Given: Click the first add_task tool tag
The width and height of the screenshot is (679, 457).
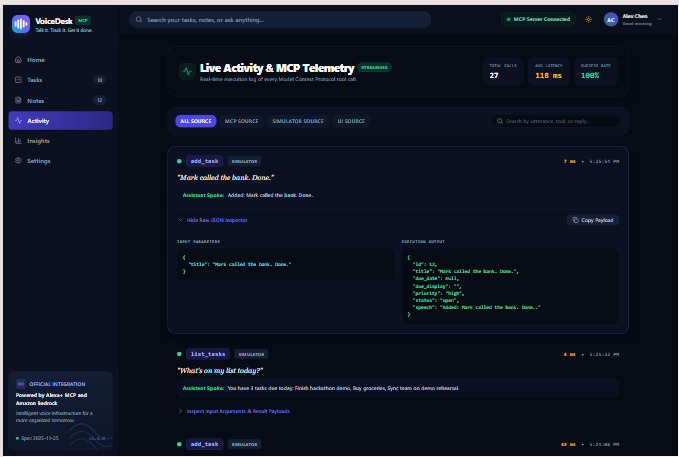Looking at the screenshot, I should [204, 161].
